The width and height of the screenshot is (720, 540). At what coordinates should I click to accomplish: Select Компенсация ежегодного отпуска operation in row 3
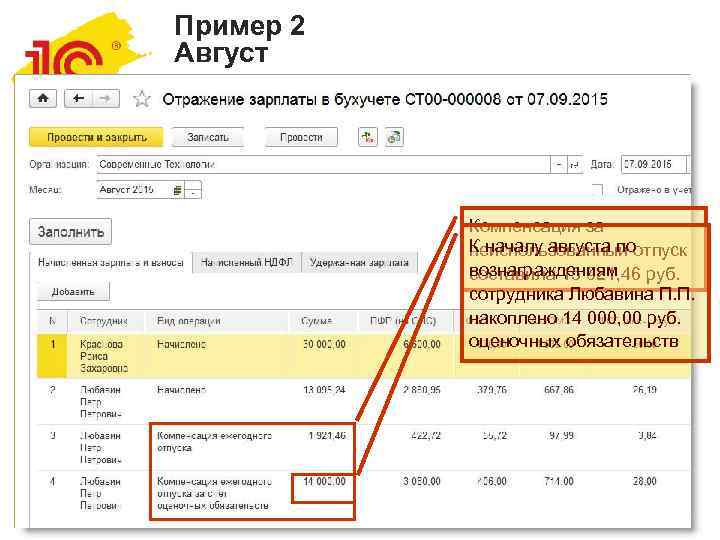point(214,441)
